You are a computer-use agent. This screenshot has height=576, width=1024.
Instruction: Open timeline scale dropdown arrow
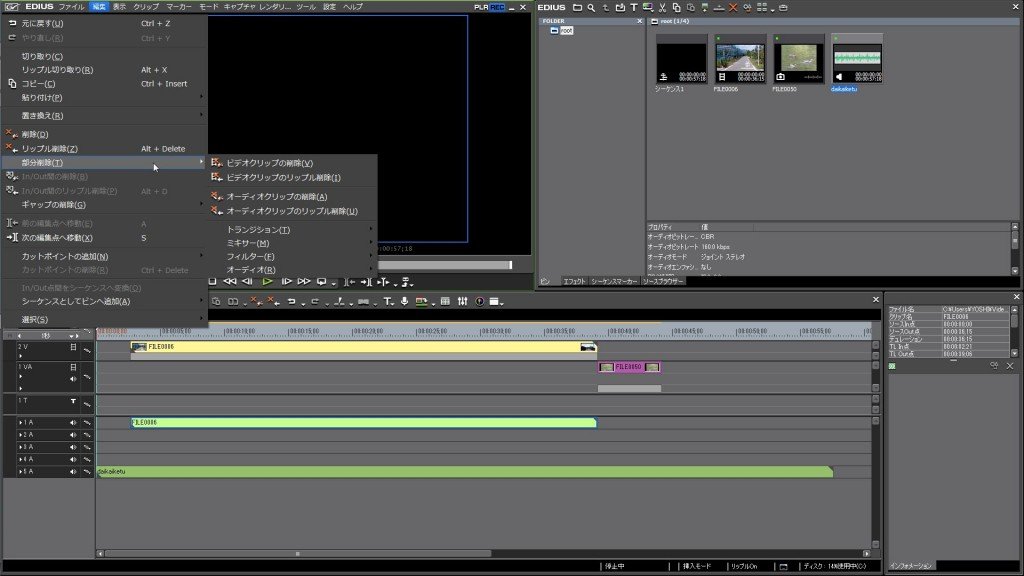point(71,336)
